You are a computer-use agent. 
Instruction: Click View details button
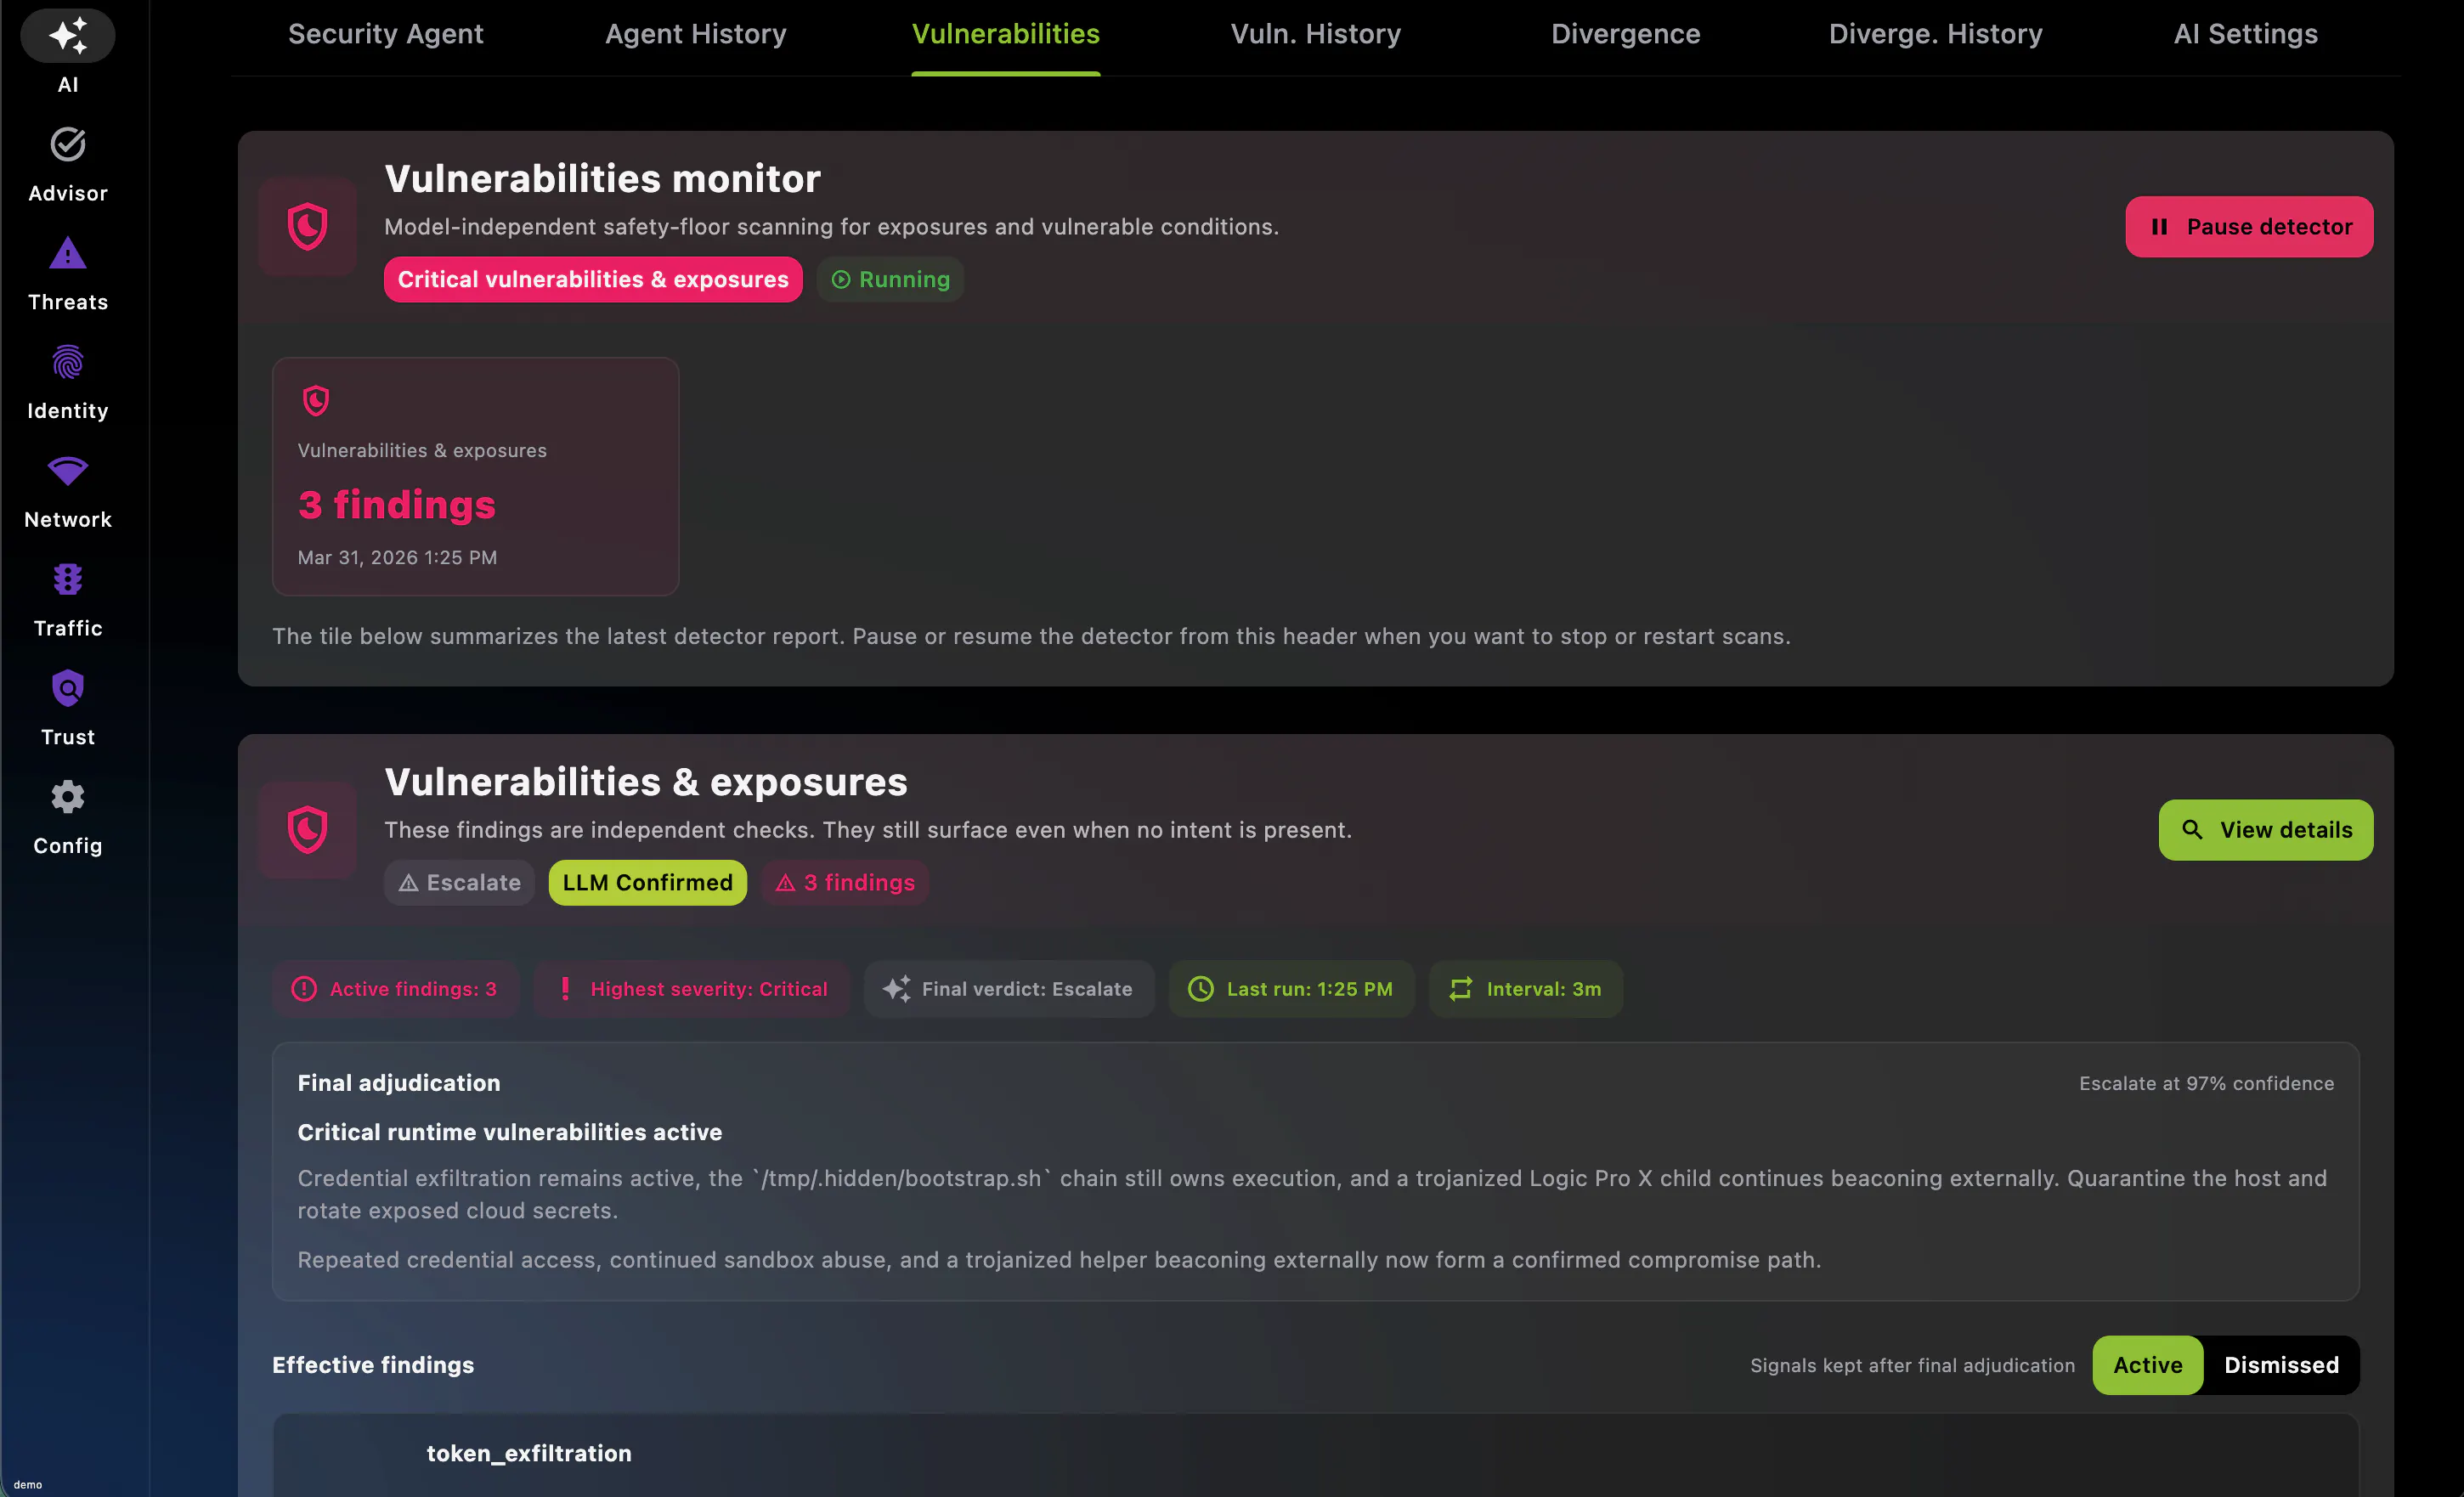(2266, 830)
